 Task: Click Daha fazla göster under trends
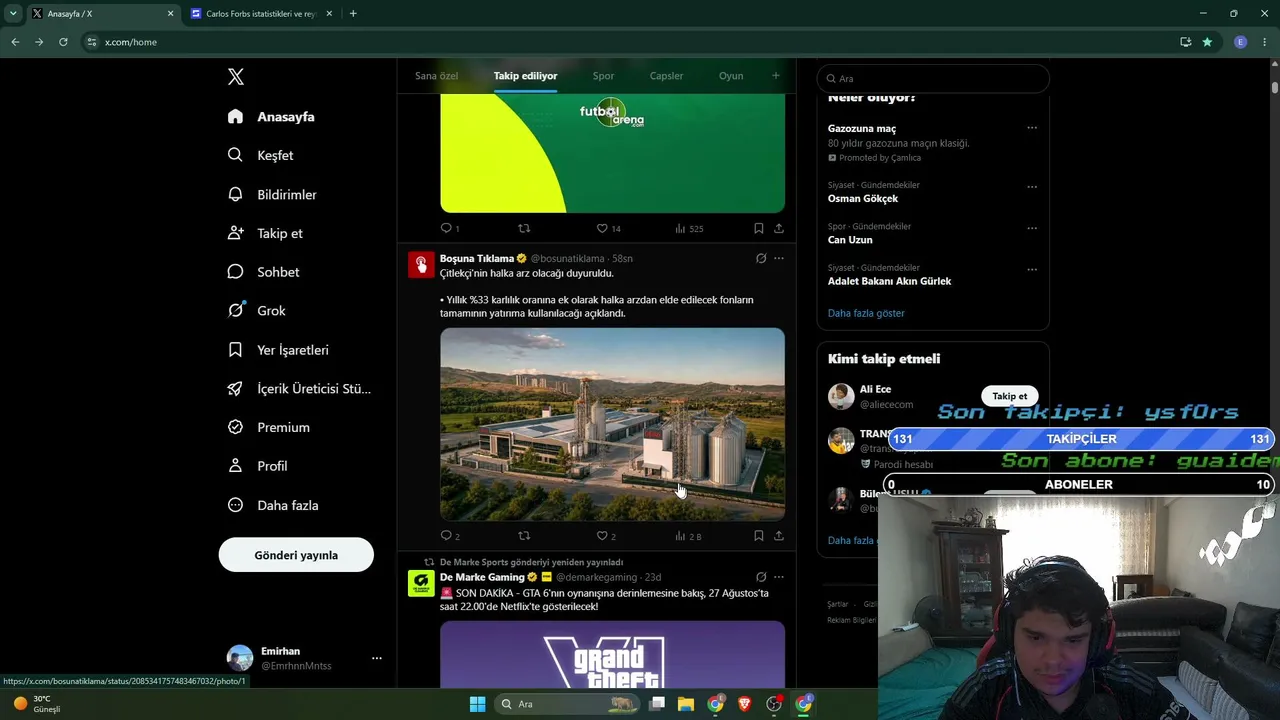[x=866, y=313]
